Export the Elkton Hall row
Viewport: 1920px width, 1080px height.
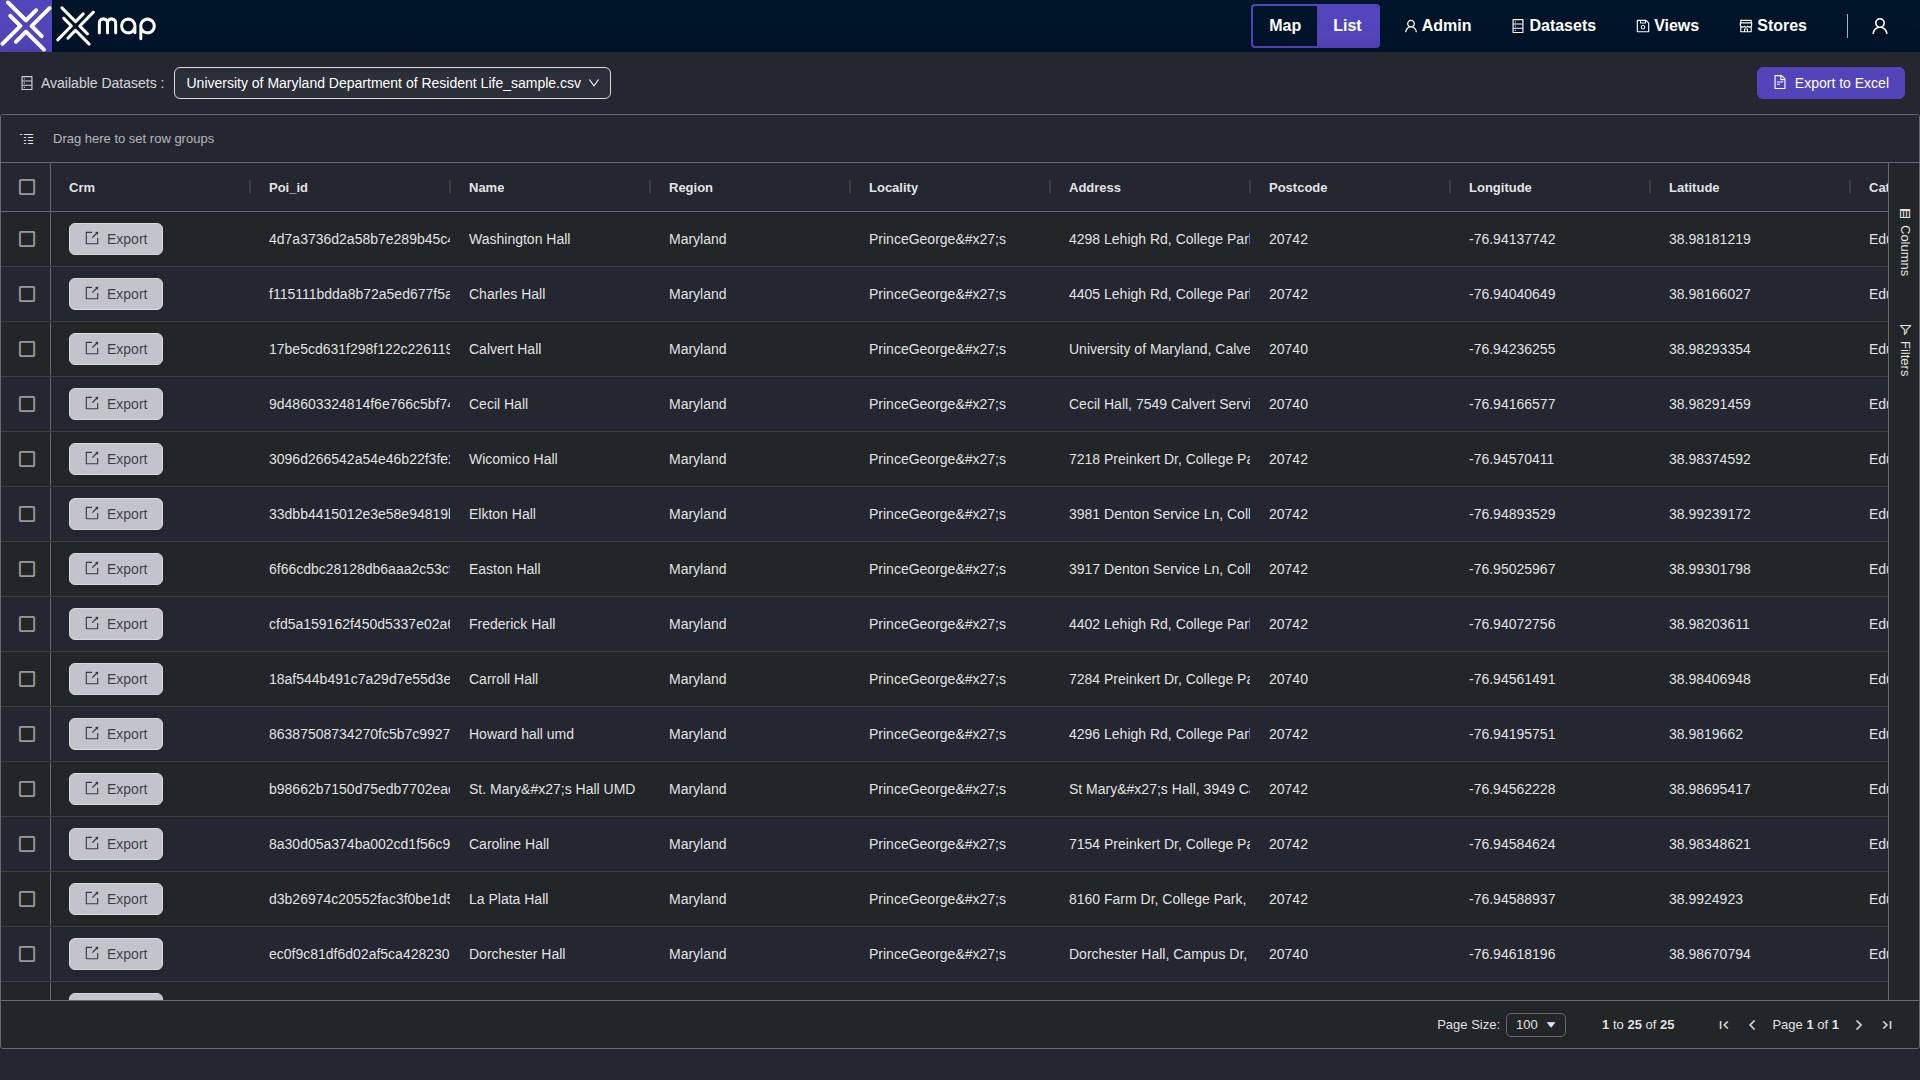116,514
